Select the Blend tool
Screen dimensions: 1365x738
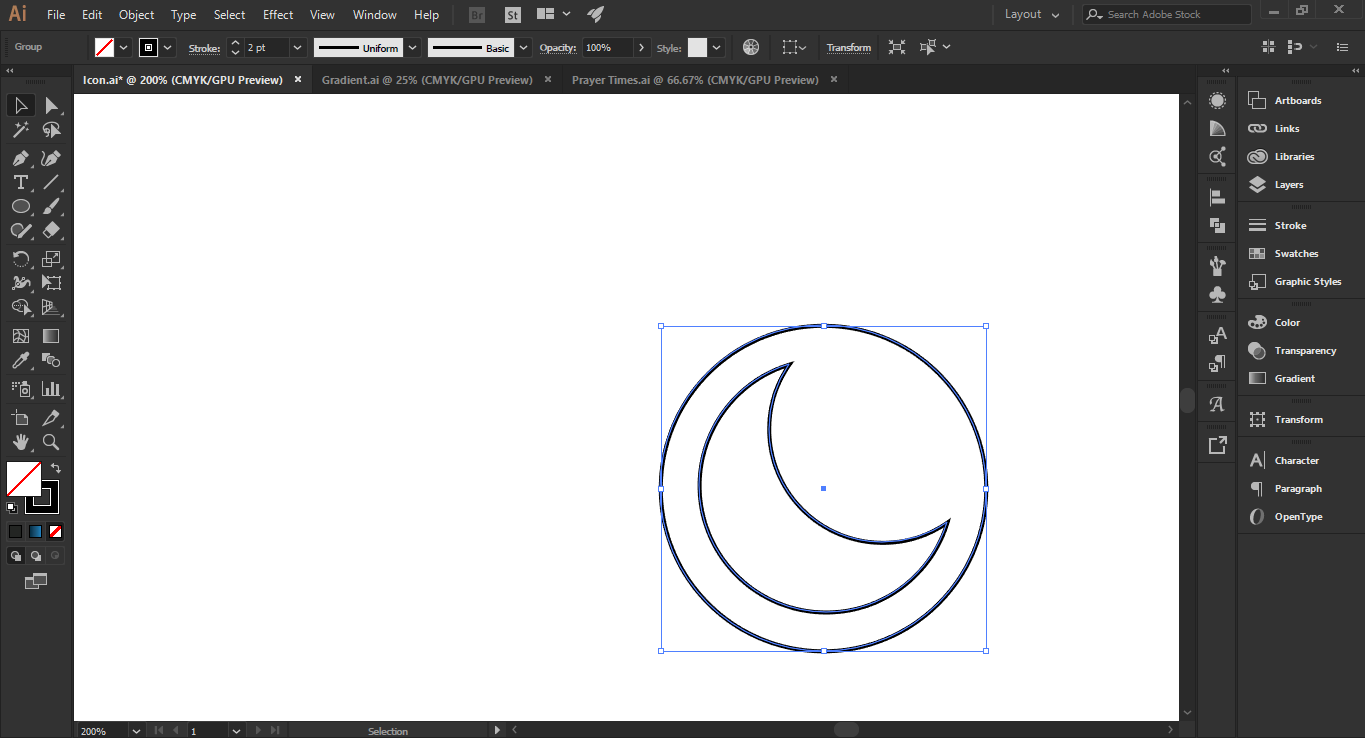51,360
